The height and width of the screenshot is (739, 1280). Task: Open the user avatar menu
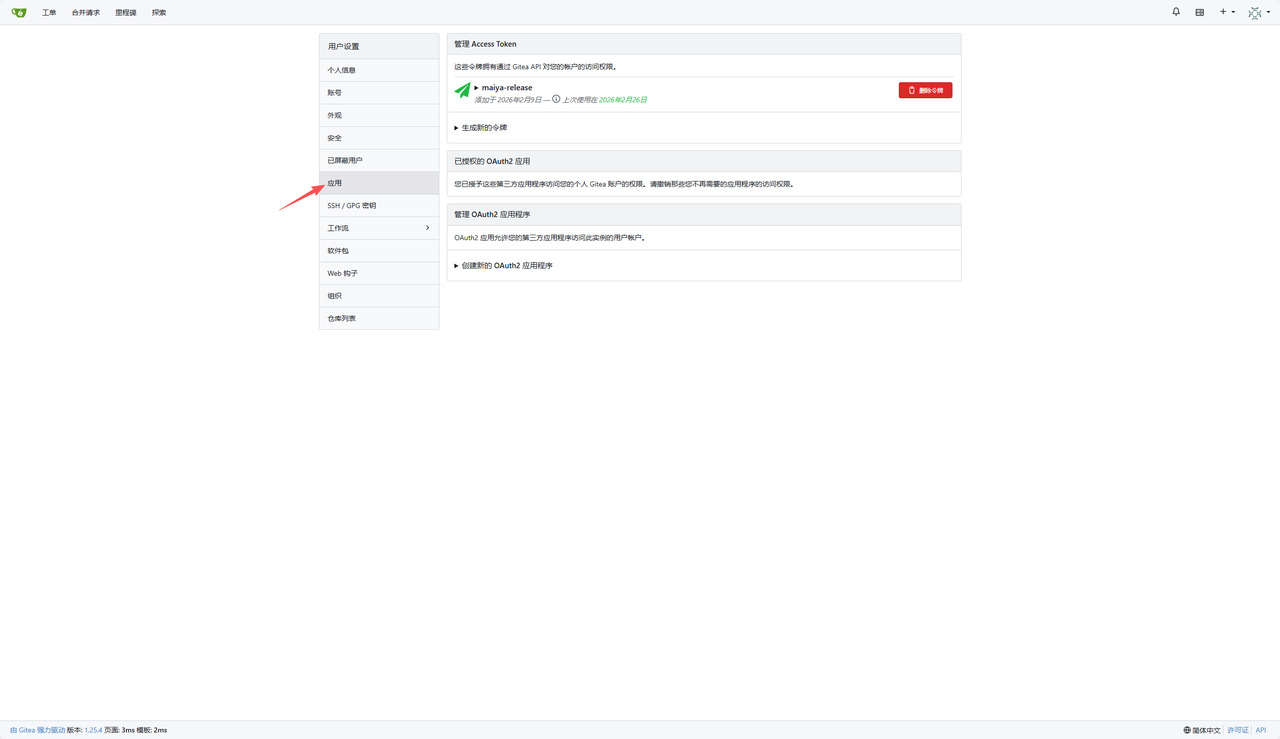(1258, 12)
